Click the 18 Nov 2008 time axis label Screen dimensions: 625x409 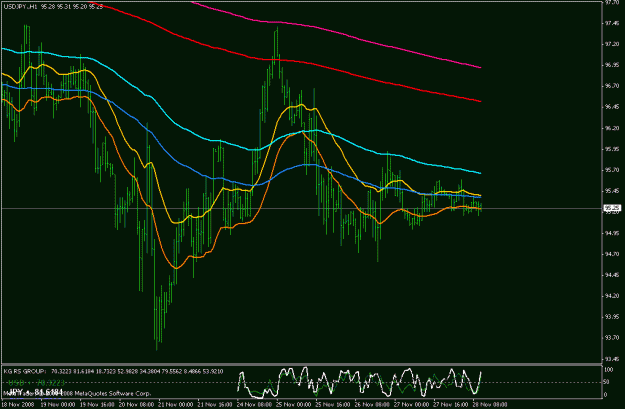(18, 404)
